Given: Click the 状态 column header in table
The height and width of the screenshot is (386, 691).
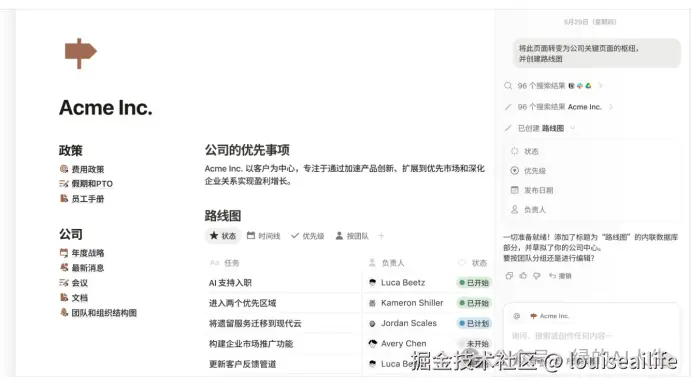Looking at the screenshot, I should [x=473, y=263].
